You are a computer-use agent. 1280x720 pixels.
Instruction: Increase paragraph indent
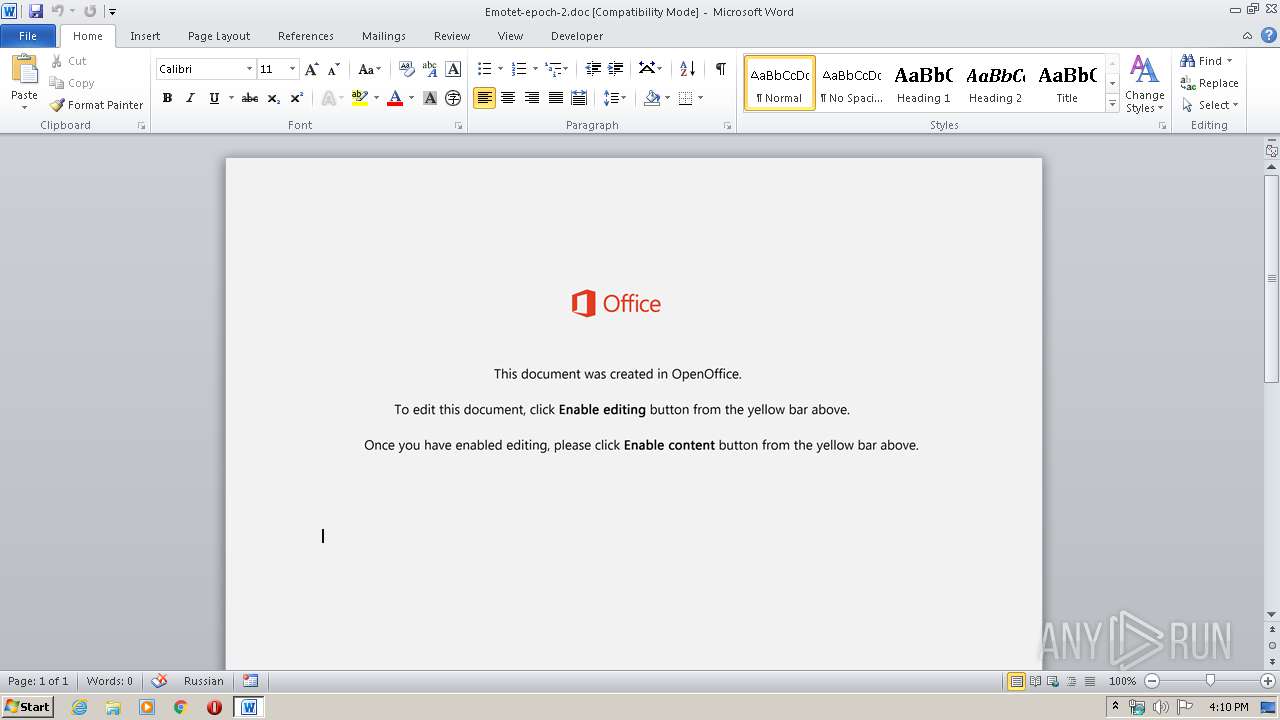616,69
